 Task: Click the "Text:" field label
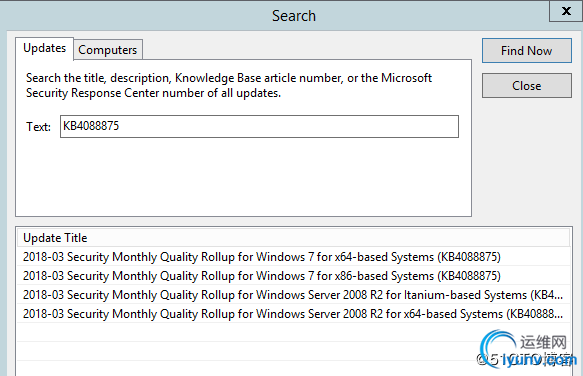coord(38,127)
